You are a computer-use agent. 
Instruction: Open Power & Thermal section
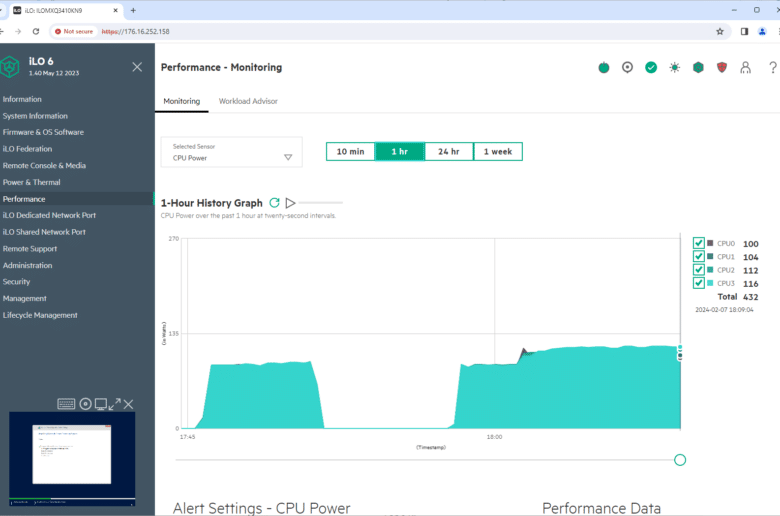(32, 182)
